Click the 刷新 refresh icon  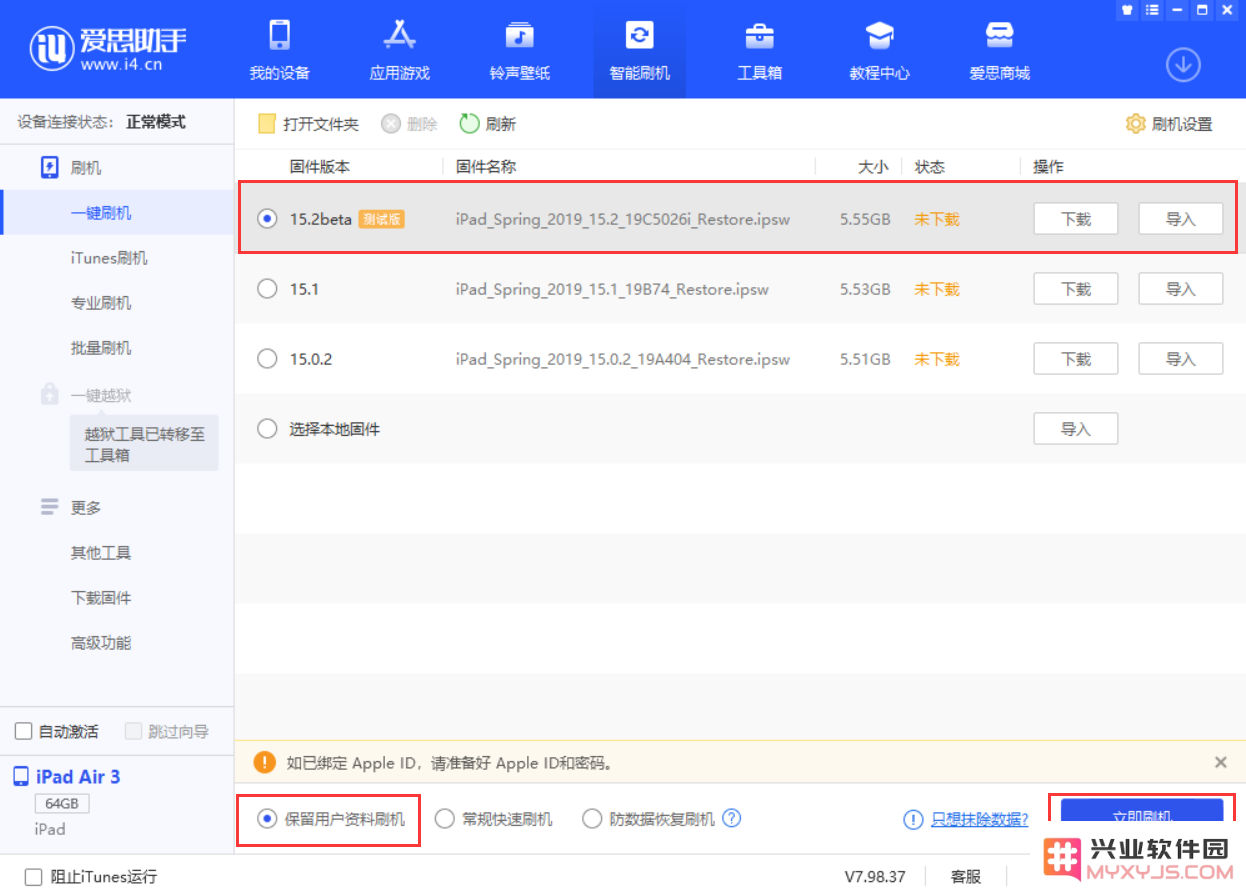469,124
